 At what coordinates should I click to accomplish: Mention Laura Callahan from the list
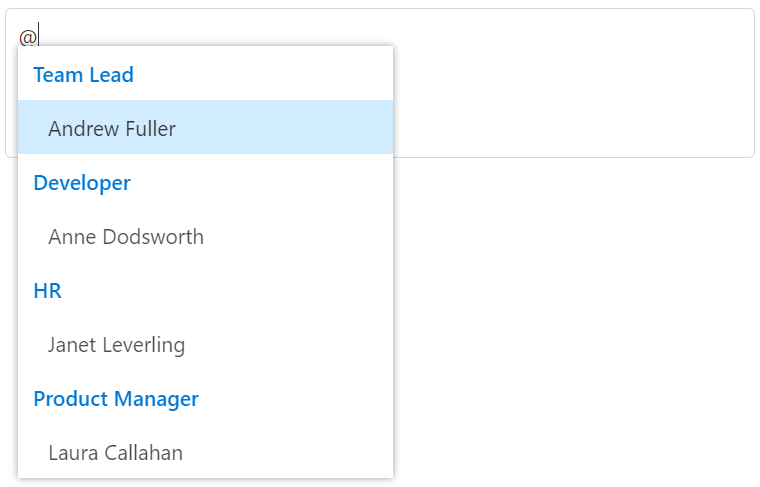(x=115, y=453)
